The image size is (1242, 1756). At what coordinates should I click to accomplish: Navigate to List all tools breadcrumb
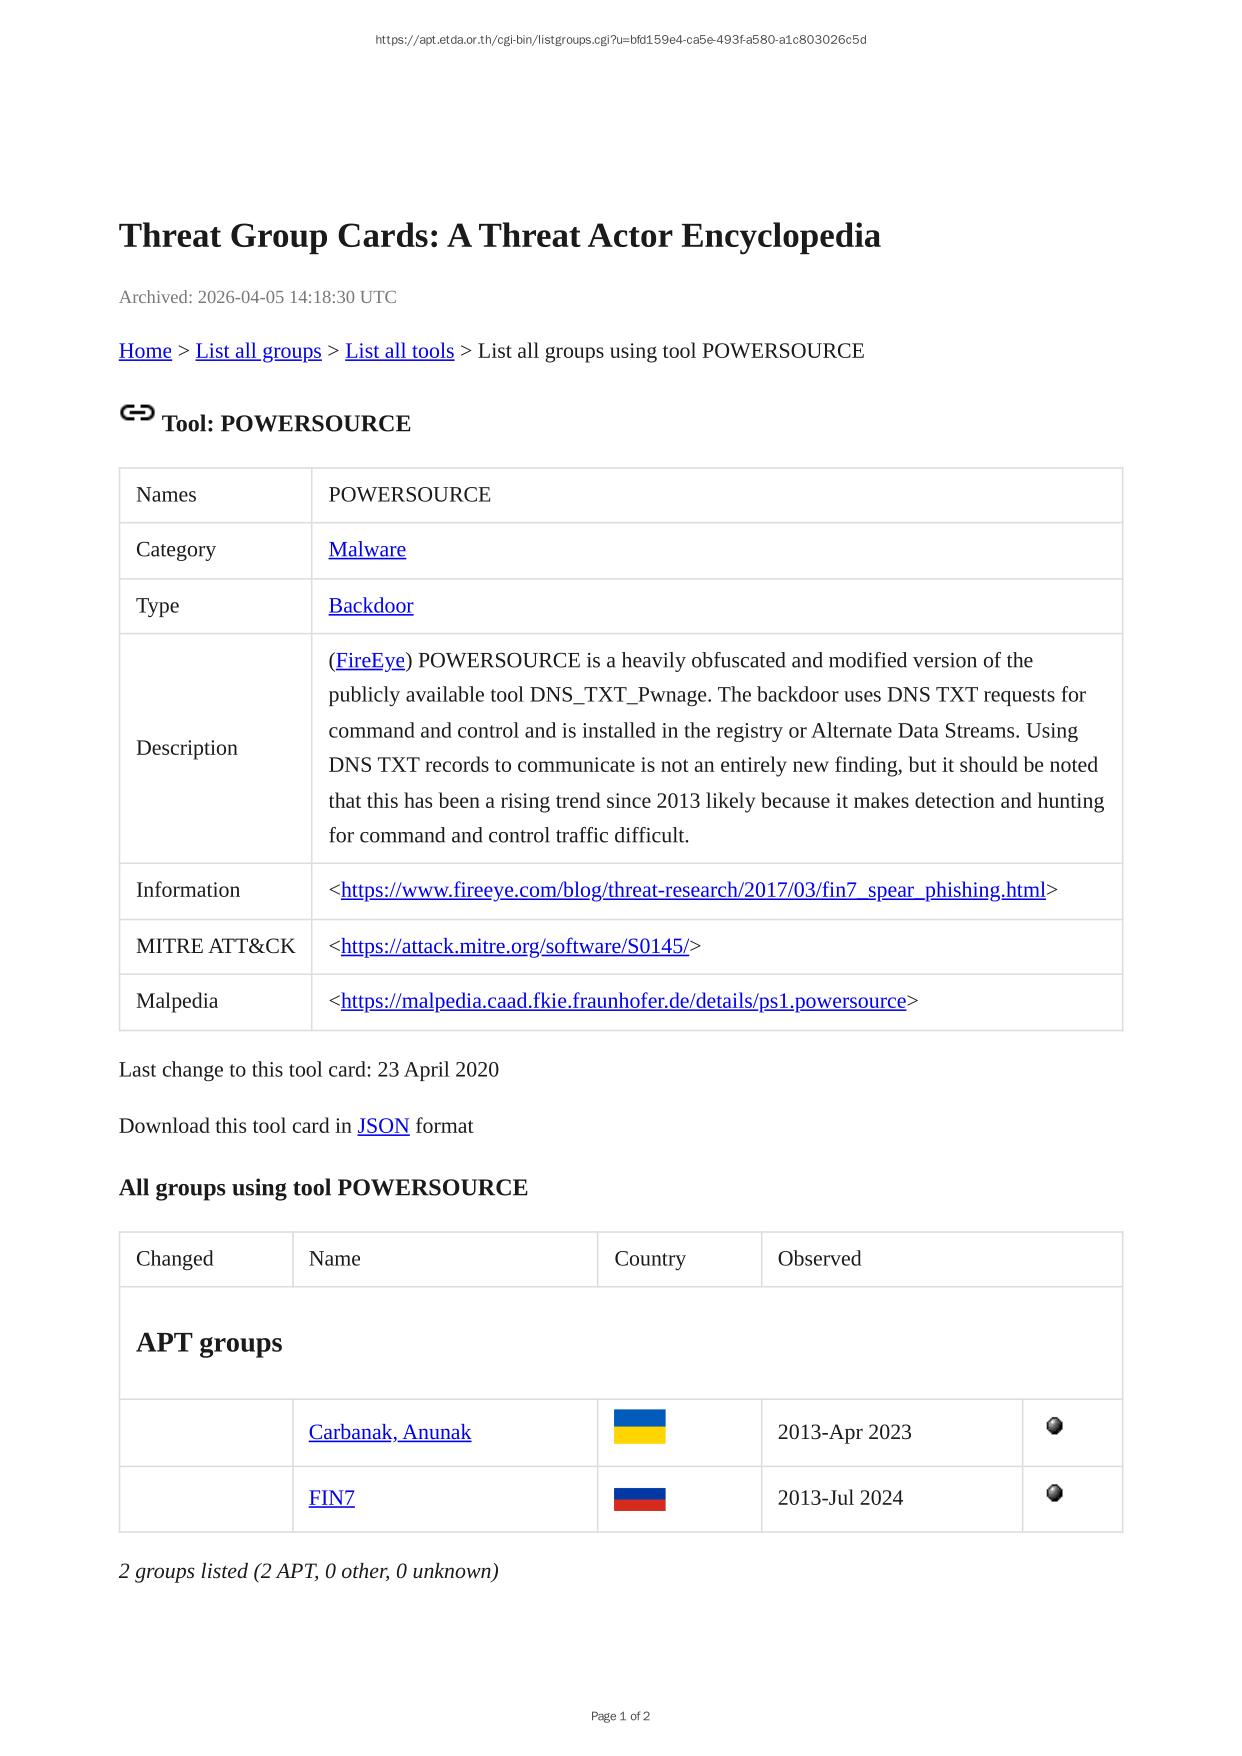point(399,351)
